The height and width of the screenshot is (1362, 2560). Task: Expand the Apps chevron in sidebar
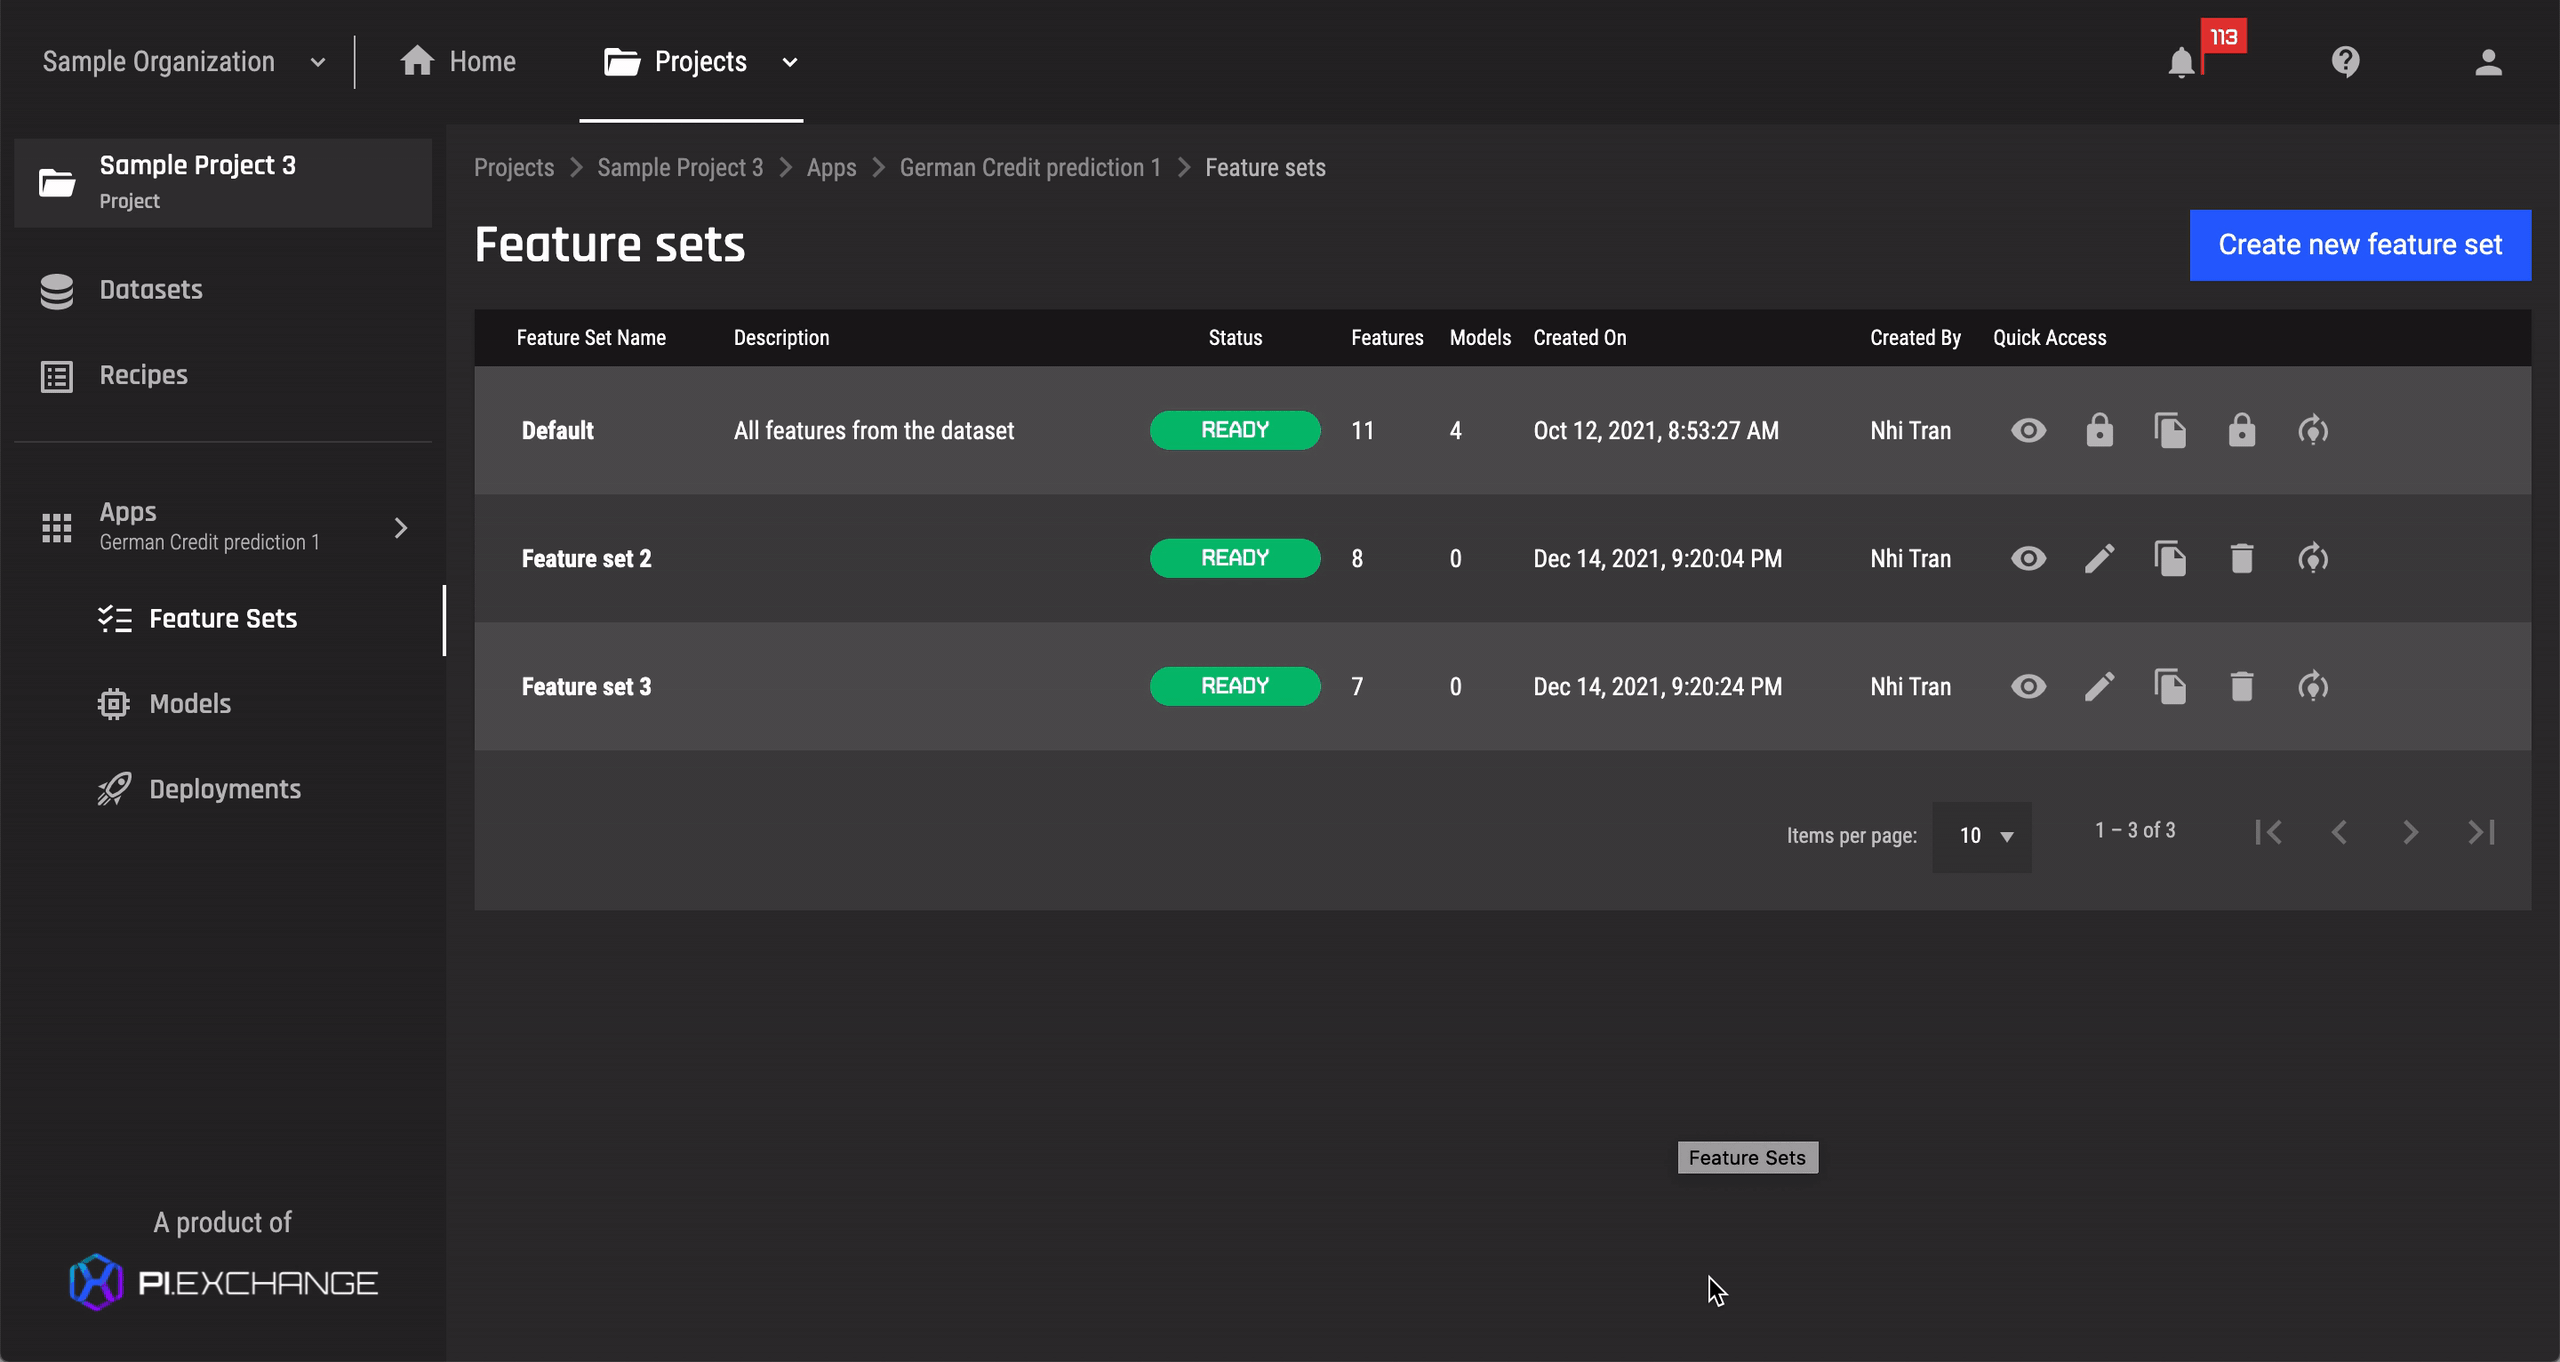click(401, 528)
